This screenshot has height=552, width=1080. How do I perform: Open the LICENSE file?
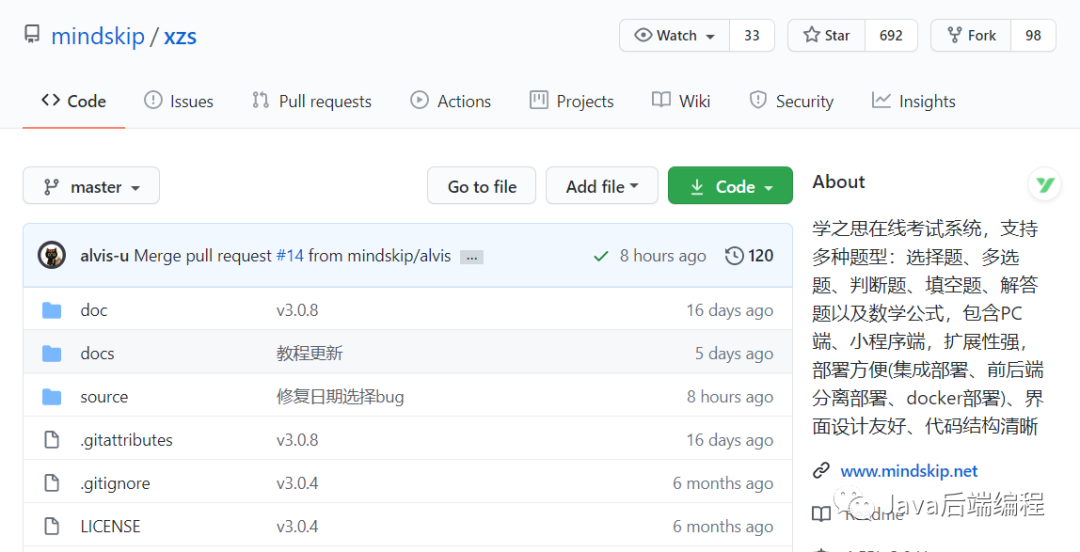coord(110,527)
